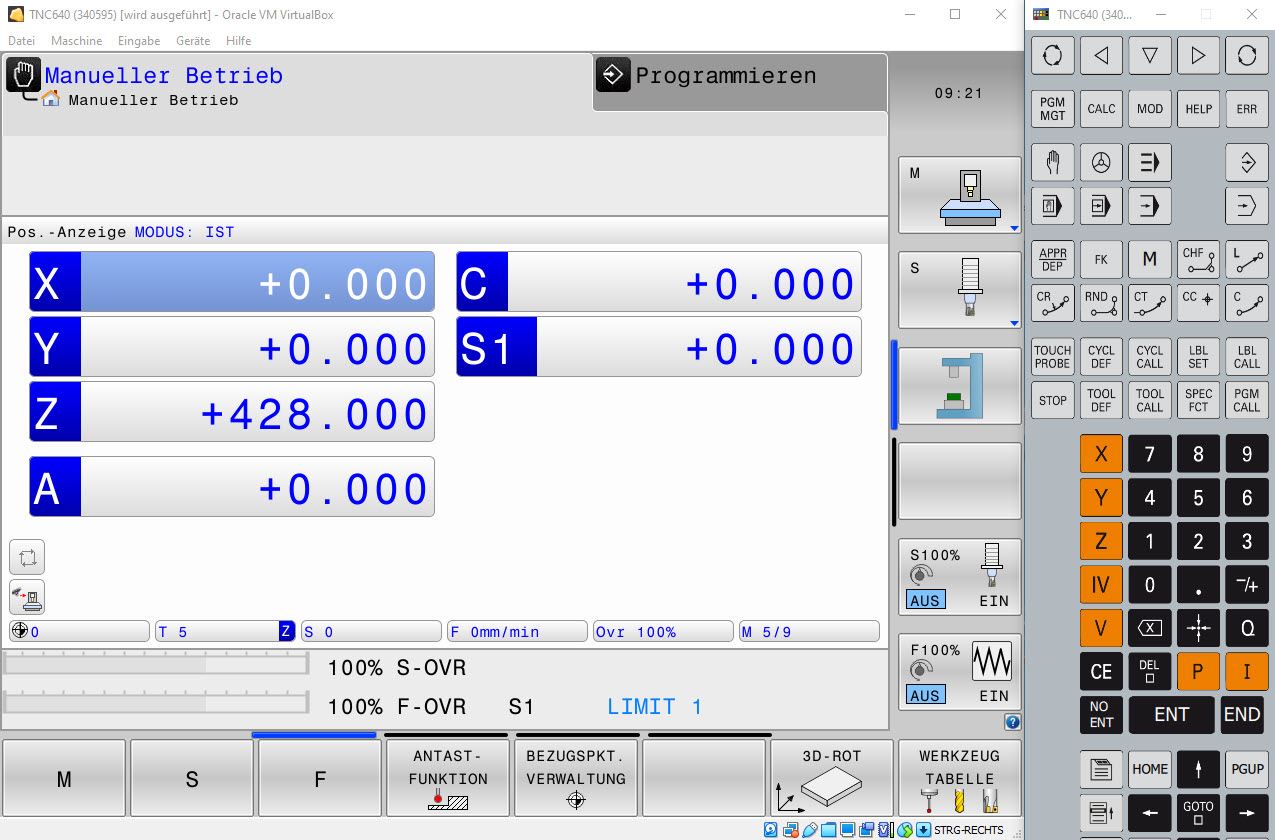Click the CC circle center key
1275x840 pixels.
click(x=1198, y=303)
